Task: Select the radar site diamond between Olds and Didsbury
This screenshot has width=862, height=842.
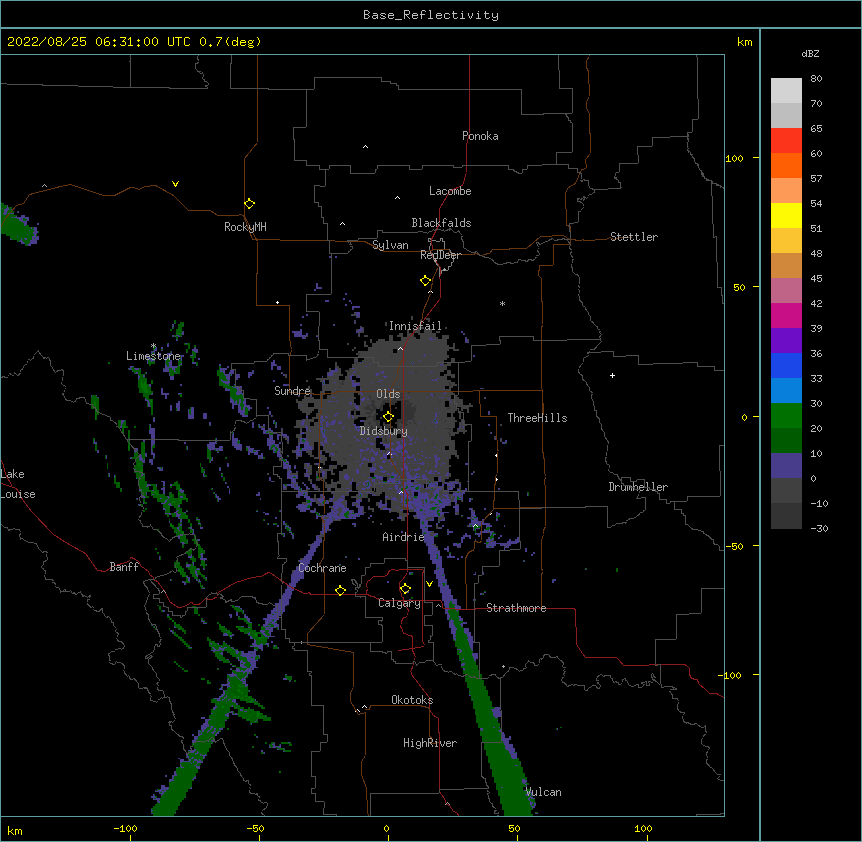Action: coord(389,417)
